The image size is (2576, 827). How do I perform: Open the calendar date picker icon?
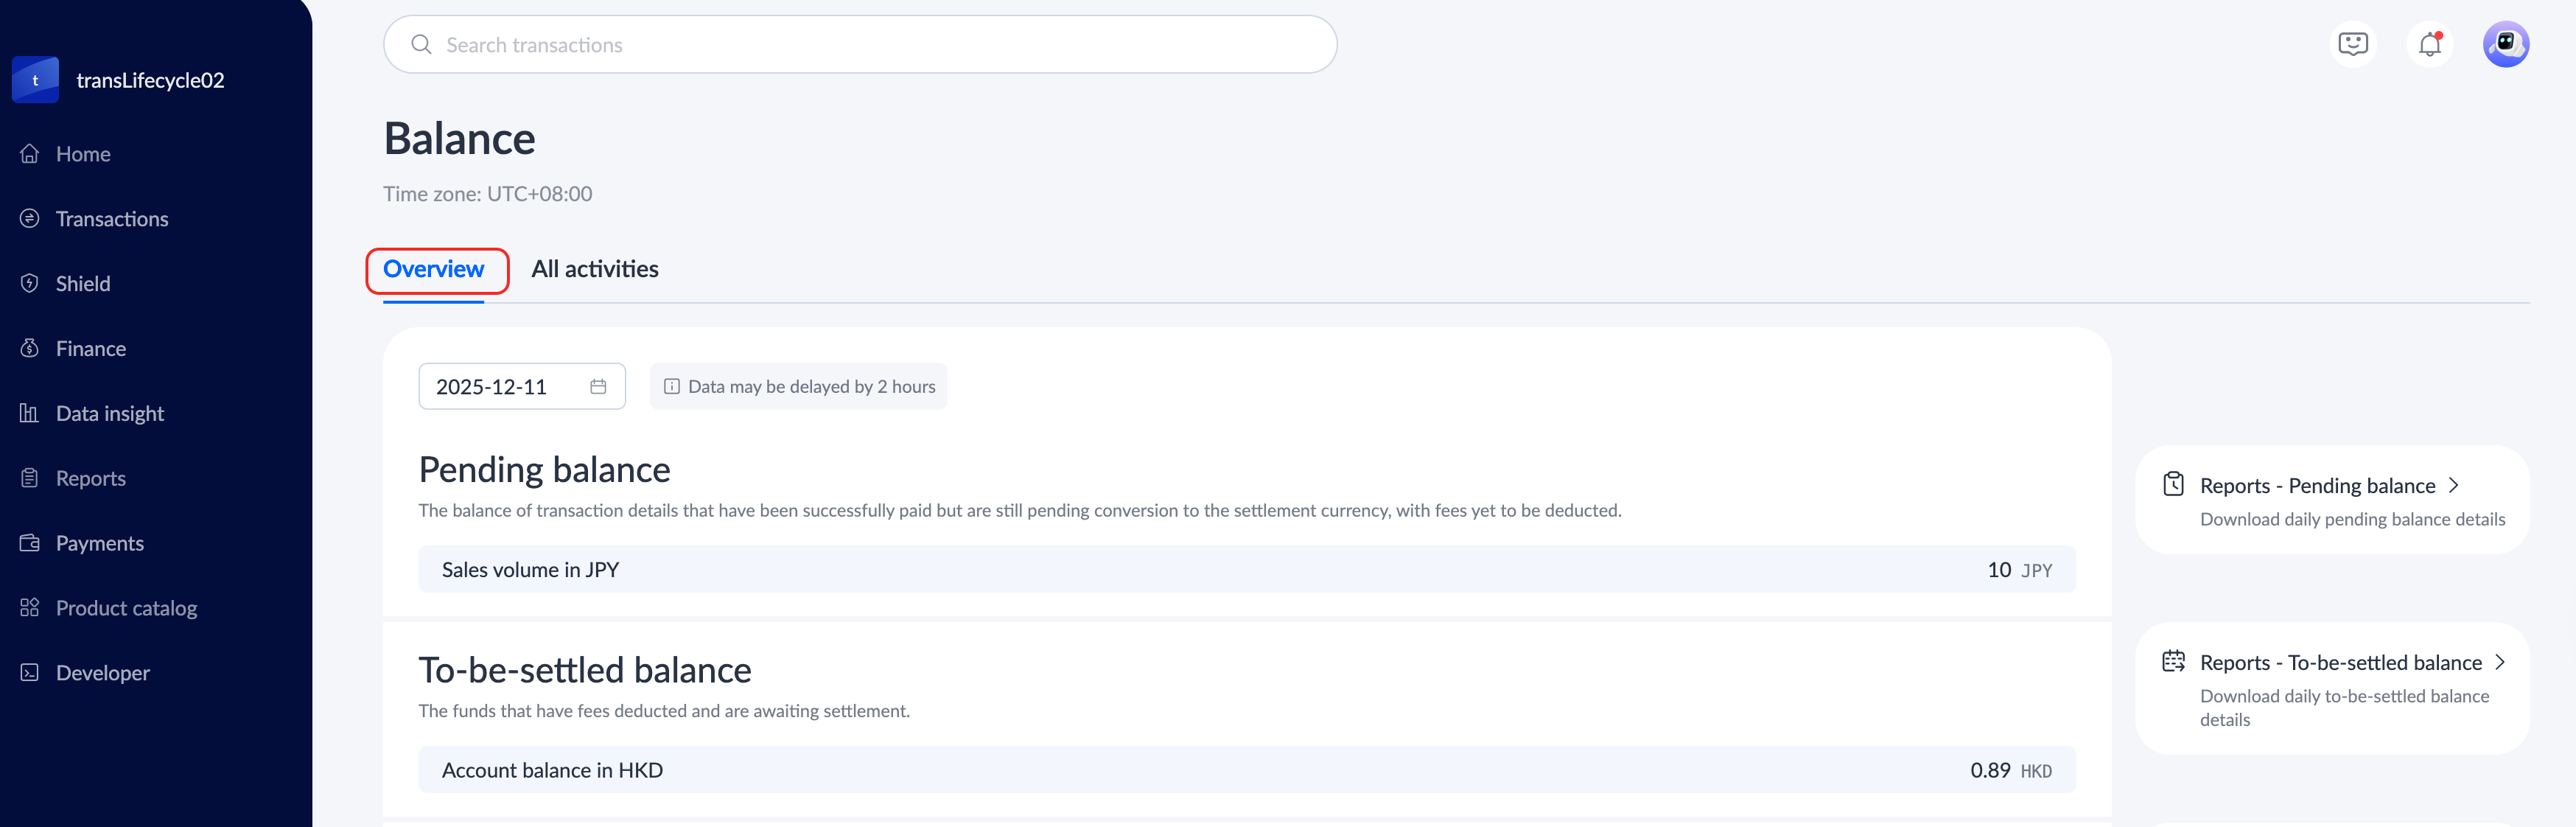coord(598,387)
